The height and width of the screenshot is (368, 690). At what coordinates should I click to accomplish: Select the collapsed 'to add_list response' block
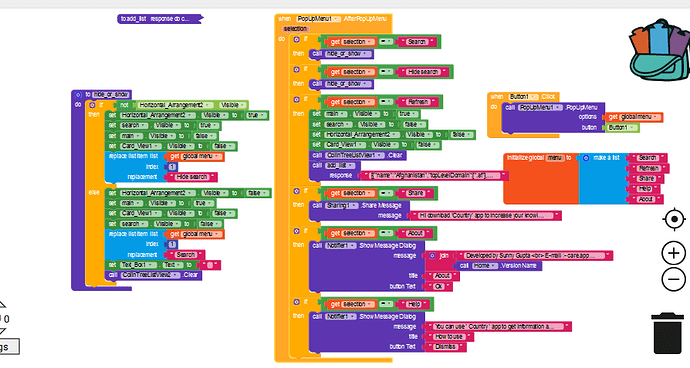point(160,19)
